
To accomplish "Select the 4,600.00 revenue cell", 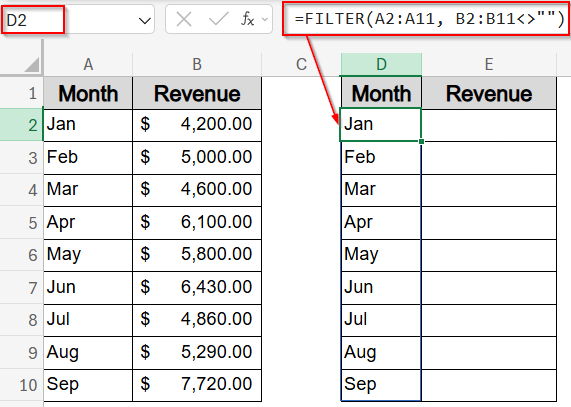I will click(197, 190).
